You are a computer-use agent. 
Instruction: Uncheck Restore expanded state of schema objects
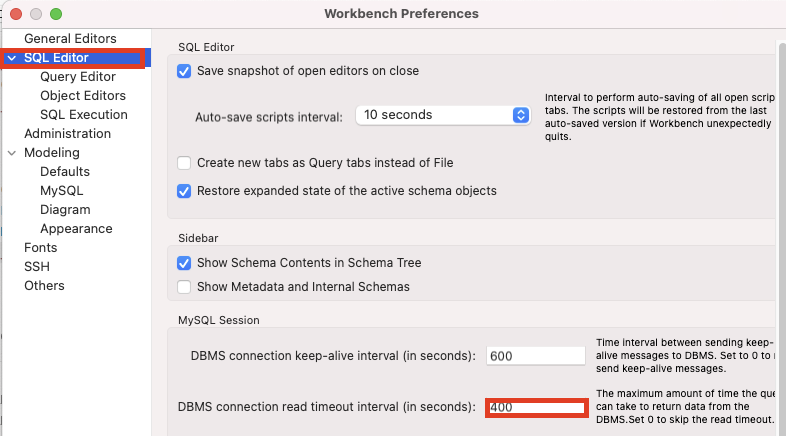coord(184,191)
